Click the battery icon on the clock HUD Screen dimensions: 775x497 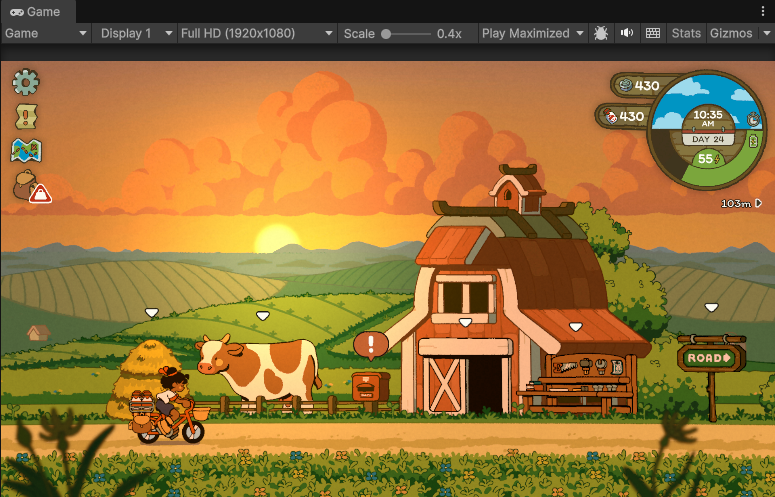tap(753, 142)
